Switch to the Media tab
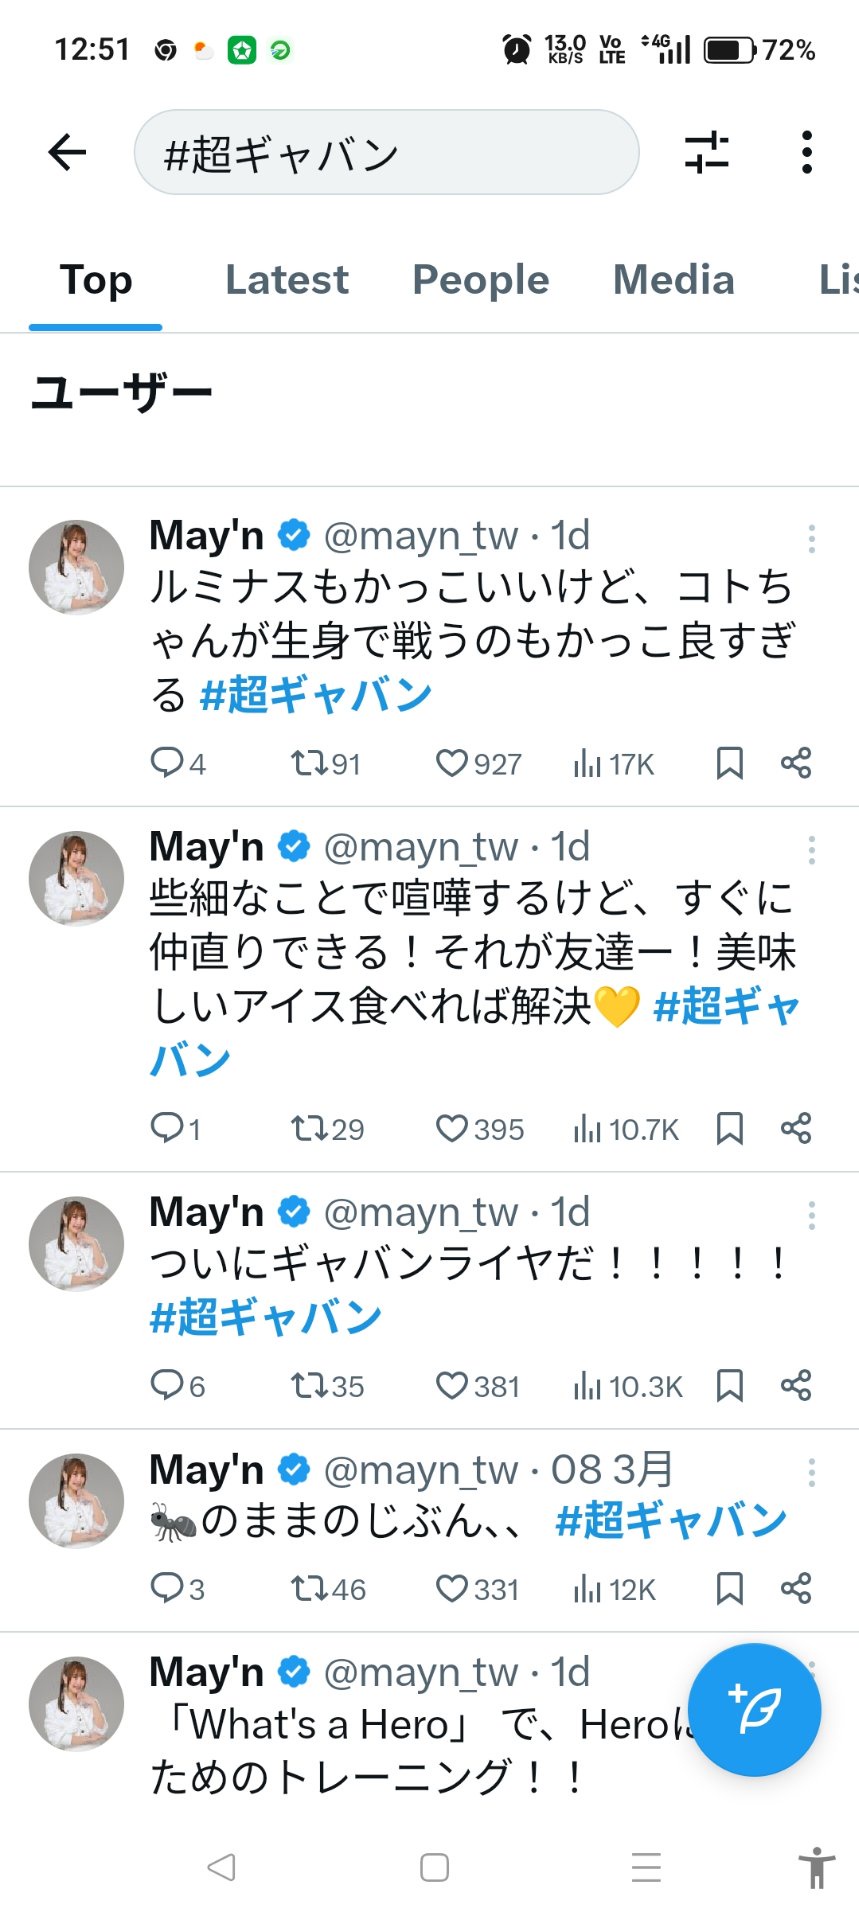The width and height of the screenshot is (859, 1920). [673, 280]
